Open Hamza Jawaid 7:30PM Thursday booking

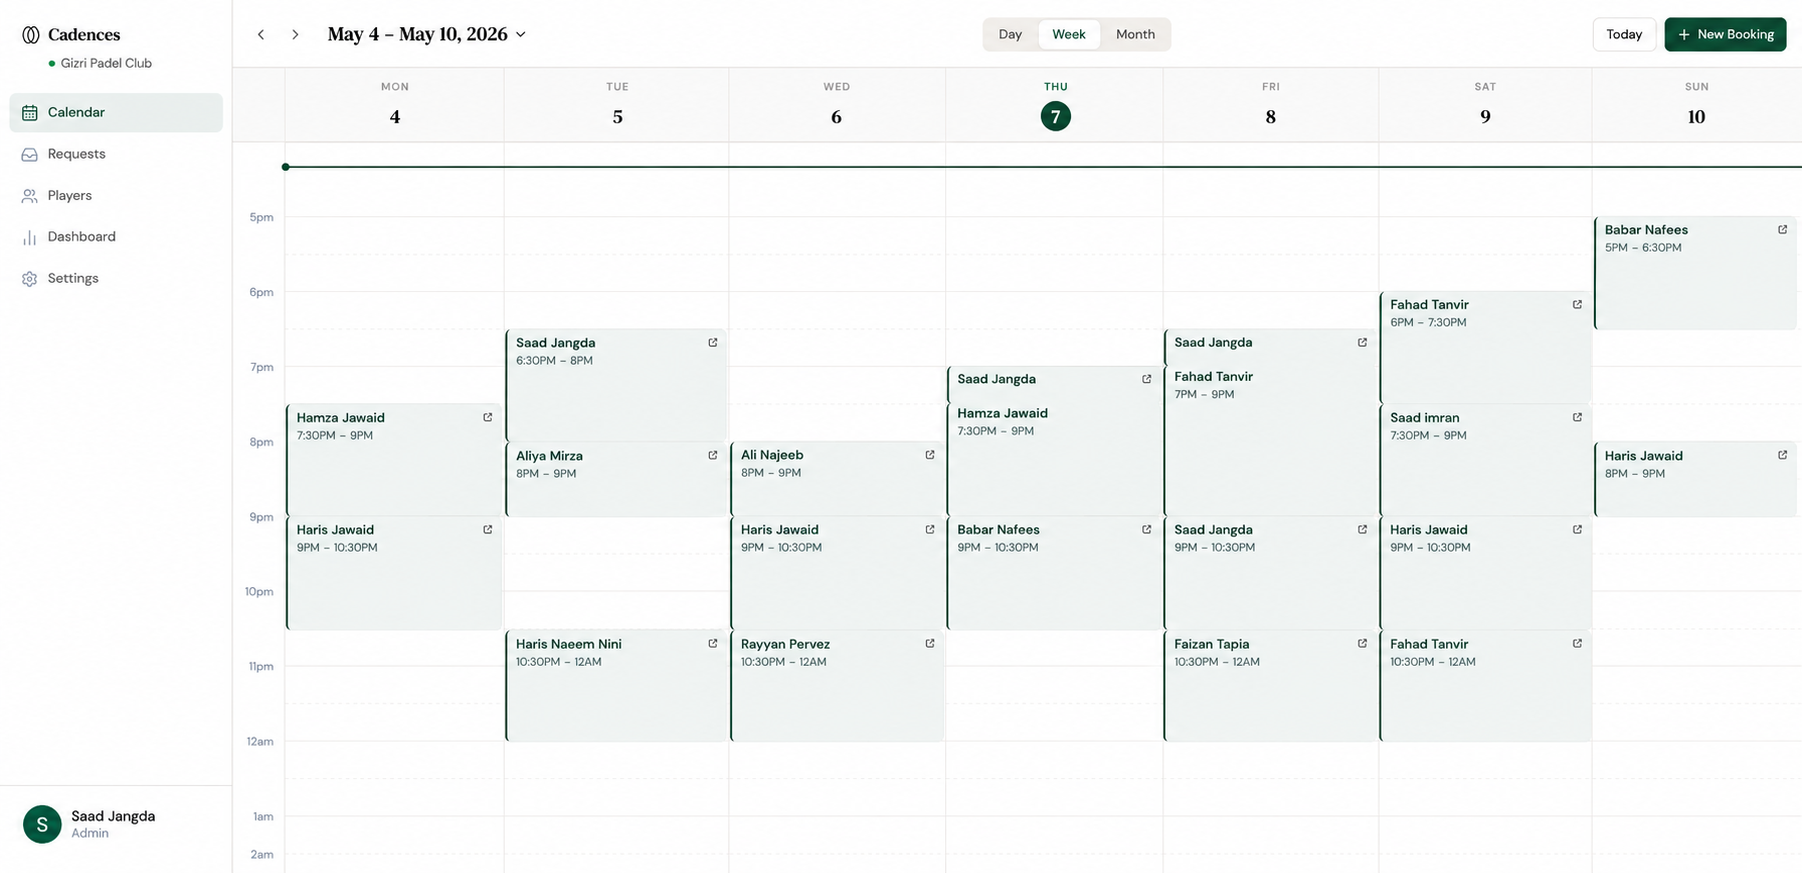(x=1054, y=460)
